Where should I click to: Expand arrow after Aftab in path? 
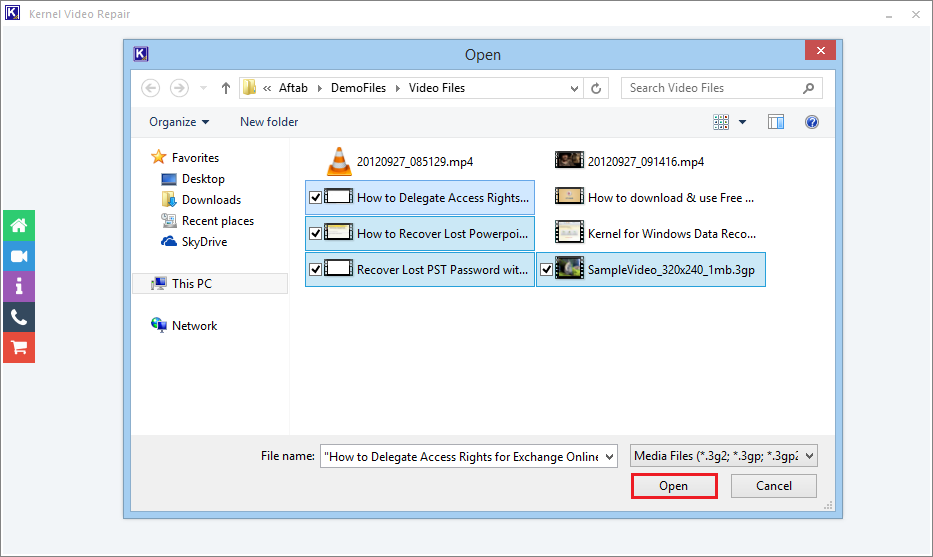pos(320,89)
